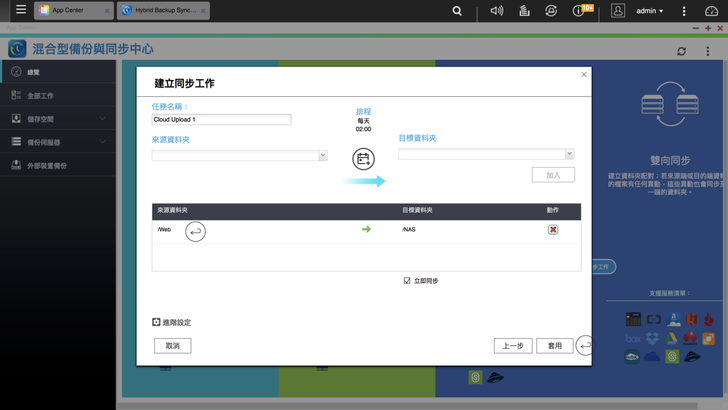
Task: Click the /NAS target folder cell
Action: click(x=409, y=229)
